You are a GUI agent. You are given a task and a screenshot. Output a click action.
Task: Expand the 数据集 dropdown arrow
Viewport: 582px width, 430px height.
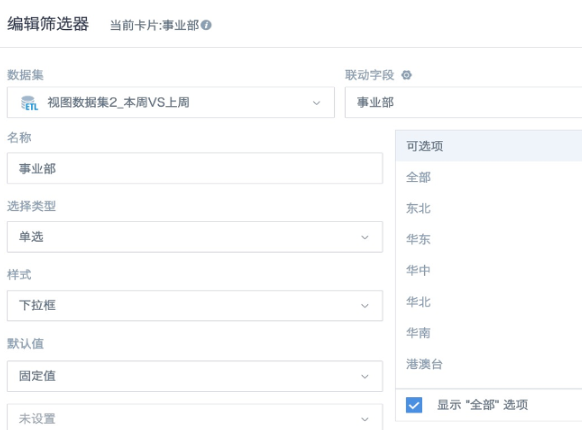[316, 103]
